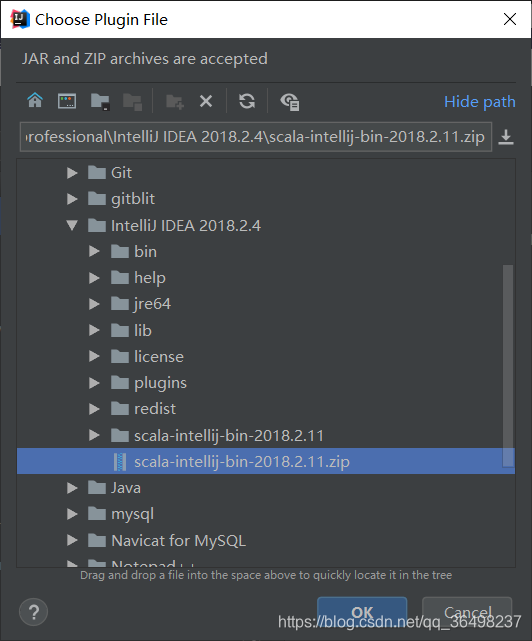Expand the mysql folder
This screenshot has height=641, width=532.
72,514
